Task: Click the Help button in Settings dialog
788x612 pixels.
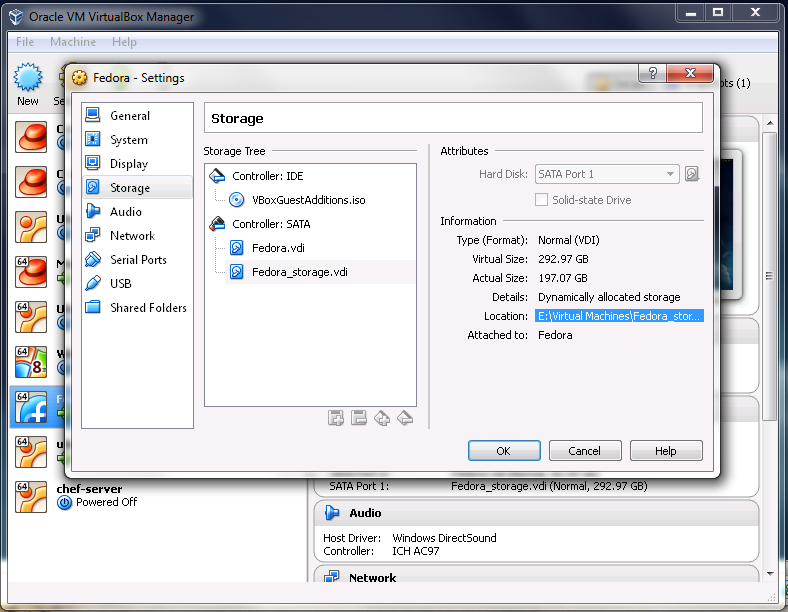Action: (x=666, y=451)
